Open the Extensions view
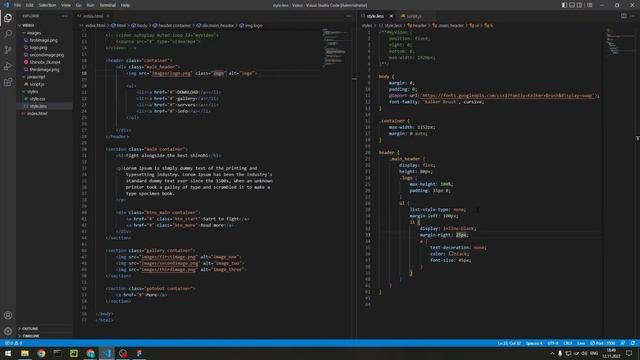The image size is (640, 360). click(x=8, y=82)
